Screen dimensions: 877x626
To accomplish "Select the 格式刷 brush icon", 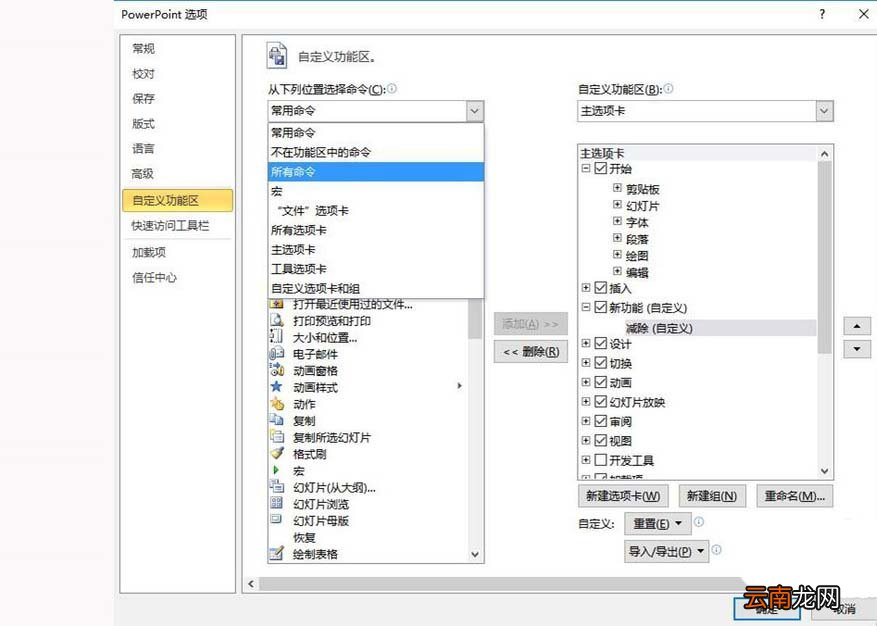I will 276,453.
